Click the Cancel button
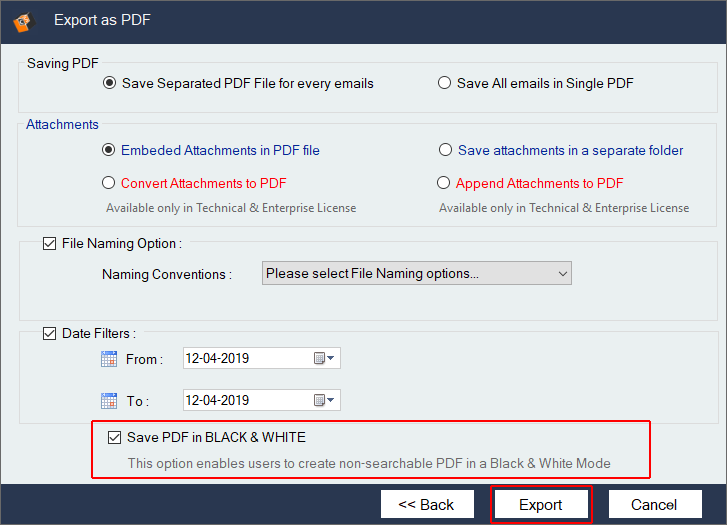The image size is (727, 525). (654, 504)
